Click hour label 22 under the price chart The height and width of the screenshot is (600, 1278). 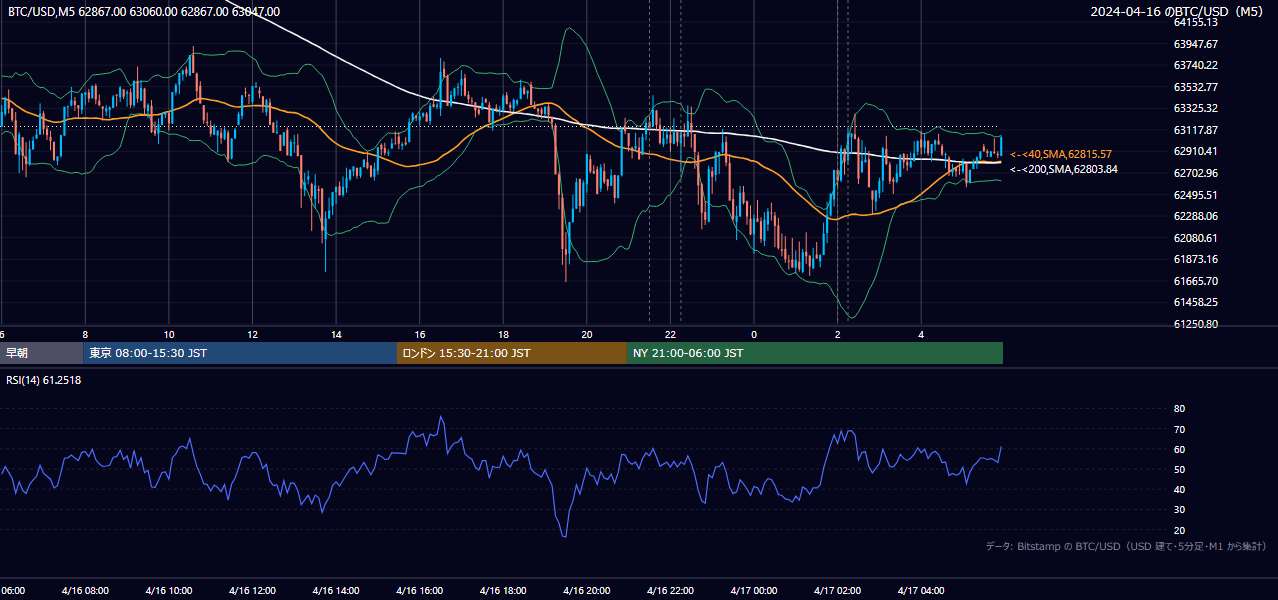point(671,334)
